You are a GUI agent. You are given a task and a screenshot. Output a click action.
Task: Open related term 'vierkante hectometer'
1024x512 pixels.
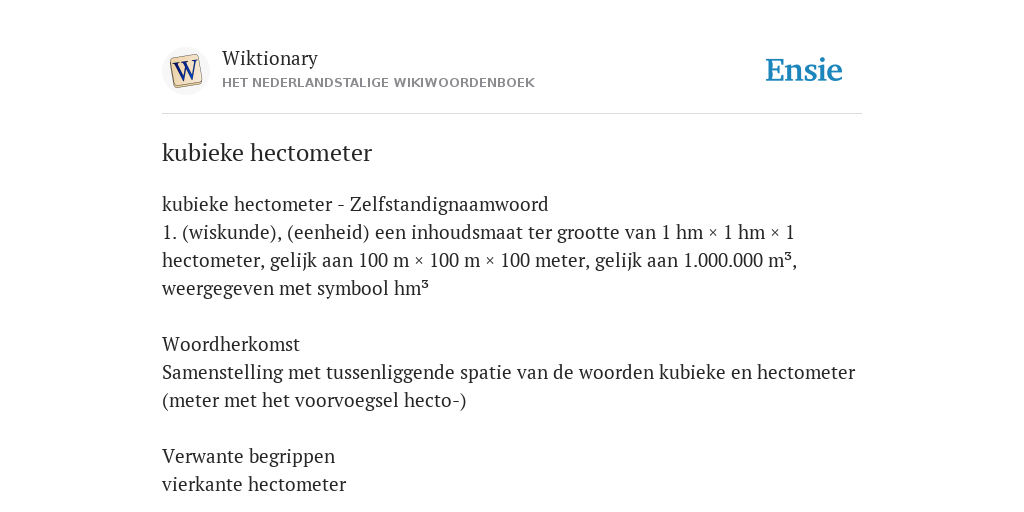(x=254, y=485)
